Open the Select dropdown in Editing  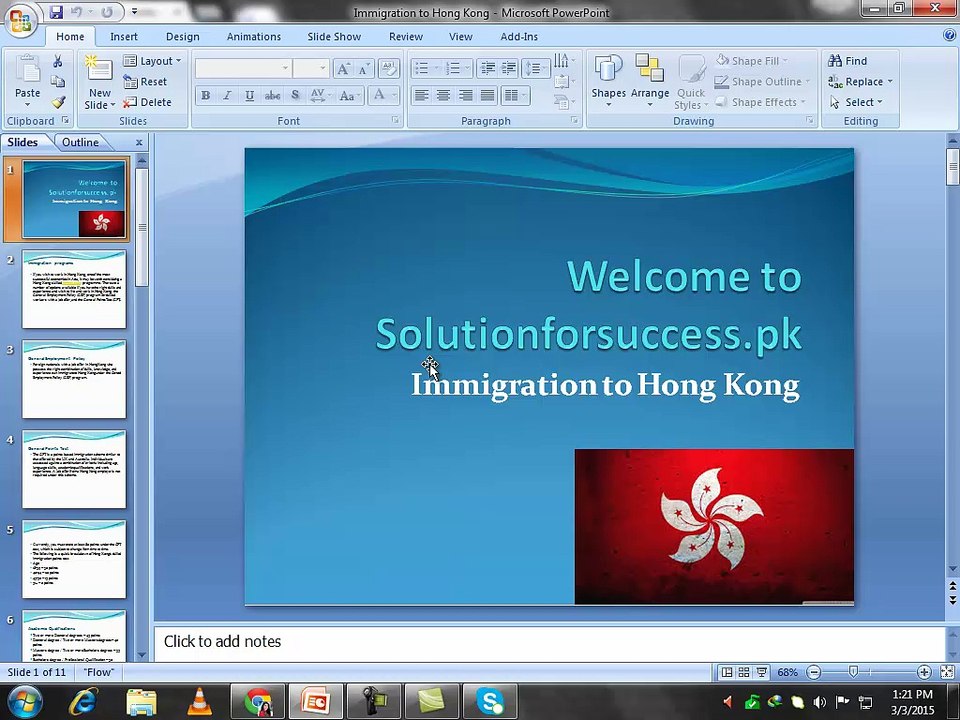pyautogui.click(x=857, y=102)
